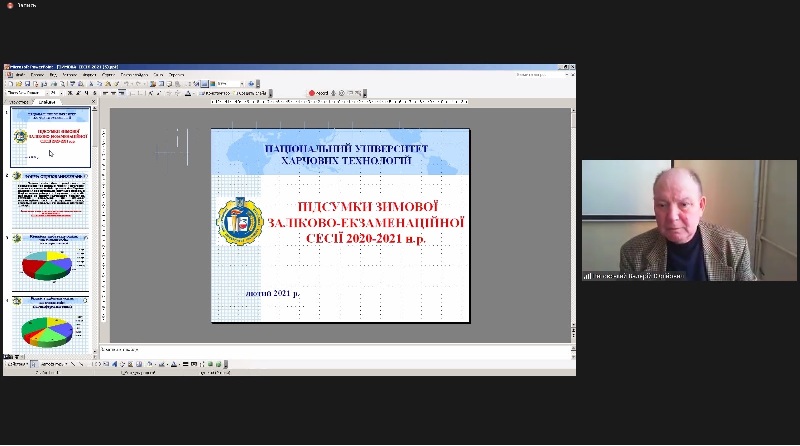Open the Slide Show menu

(x=134, y=75)
